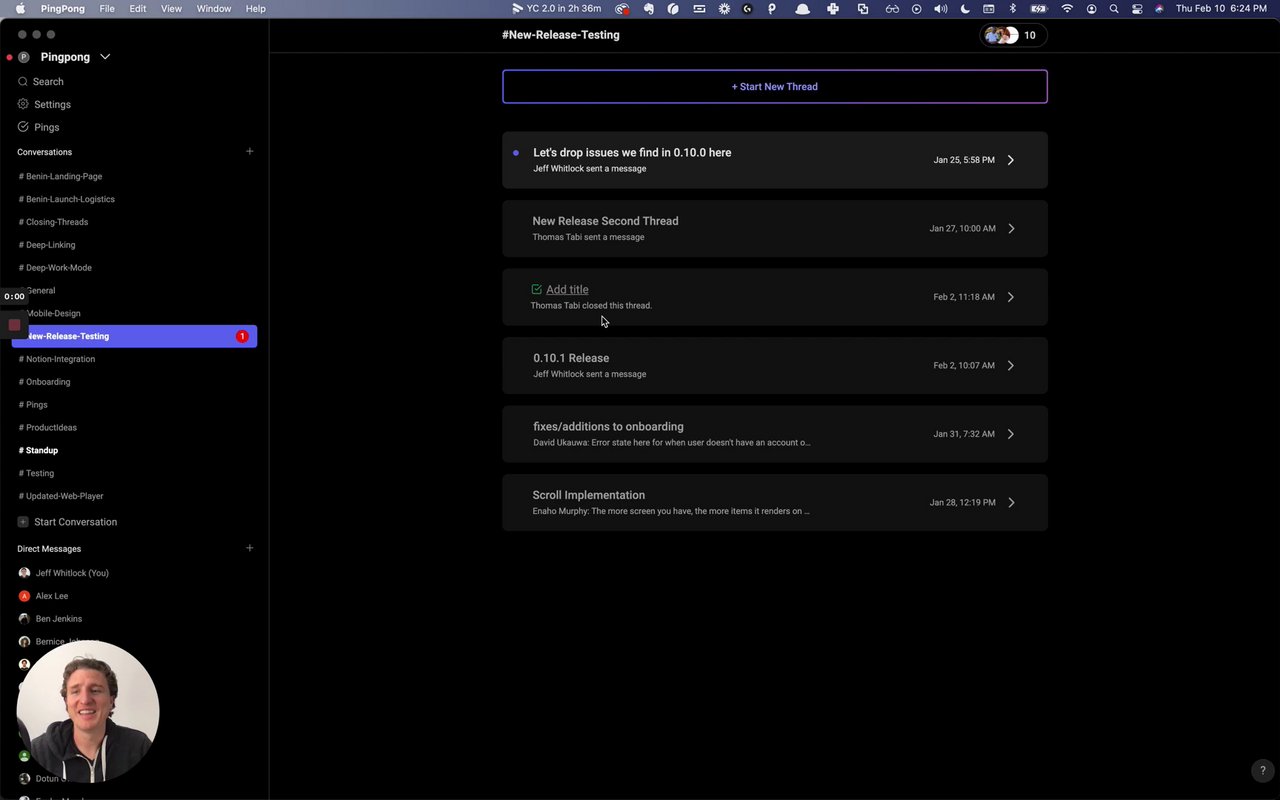Click the Start Conversation plus square icon
Viewport: 1280px width, 800px height.
coord(23,522)
